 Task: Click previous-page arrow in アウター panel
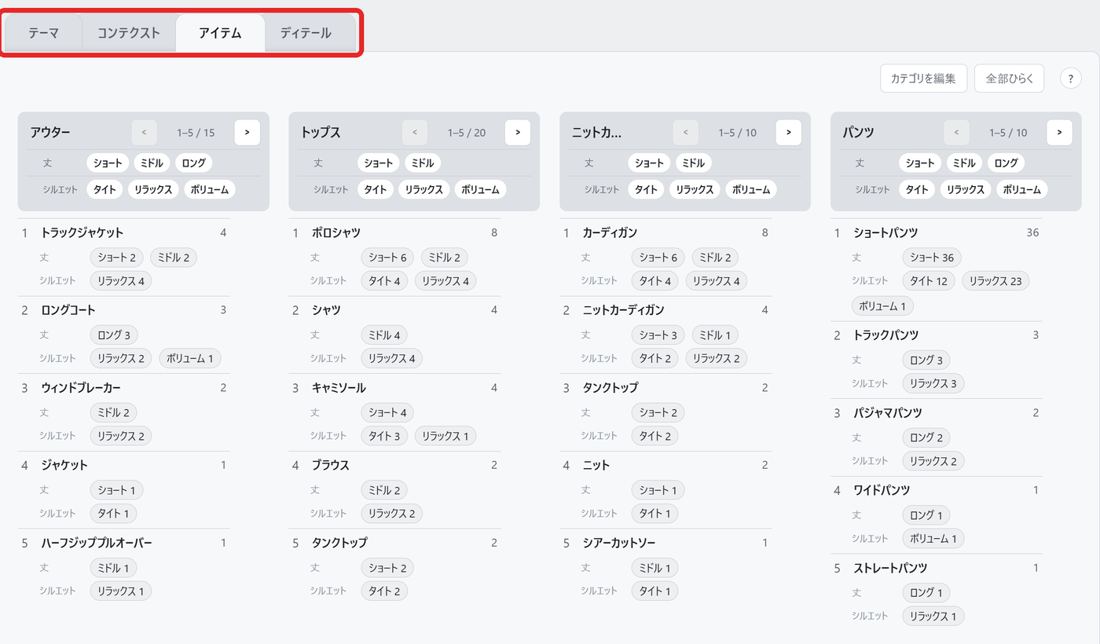[145, 132]
